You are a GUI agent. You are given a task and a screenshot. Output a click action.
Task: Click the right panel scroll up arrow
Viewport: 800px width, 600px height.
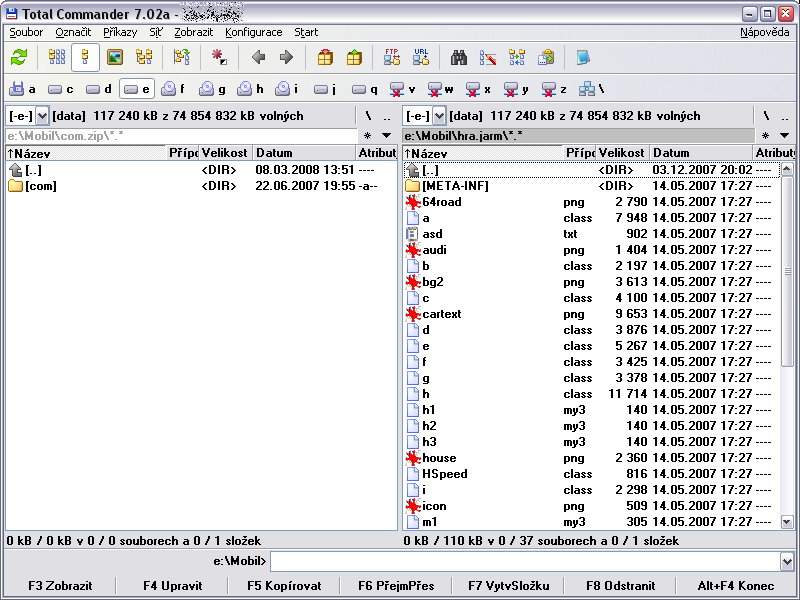[787, 169]
